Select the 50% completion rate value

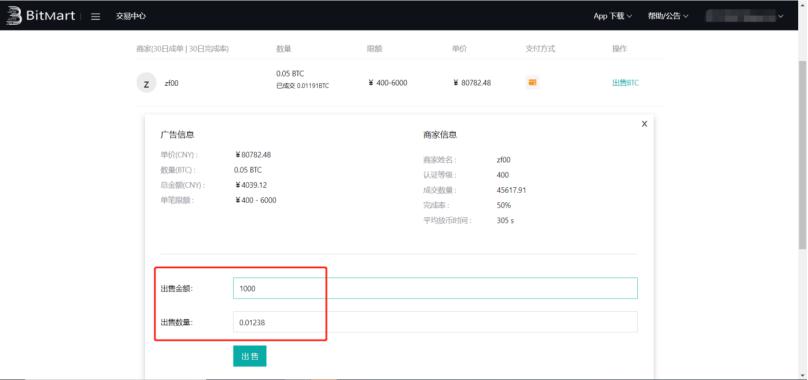(x=503, y=205)
